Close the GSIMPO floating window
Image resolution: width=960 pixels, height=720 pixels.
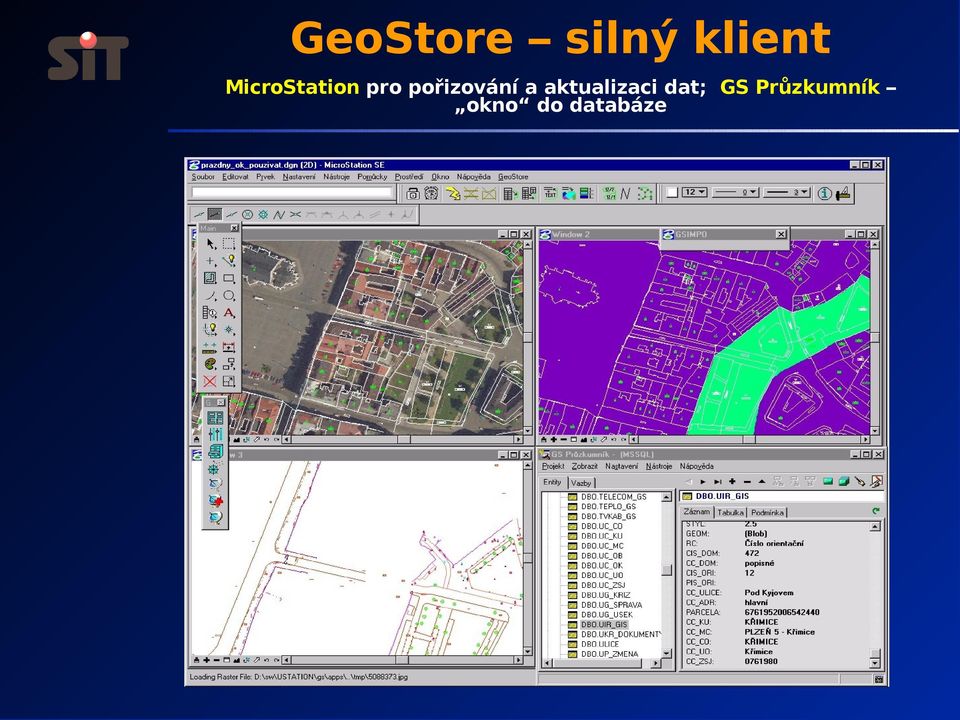point(781,234)
